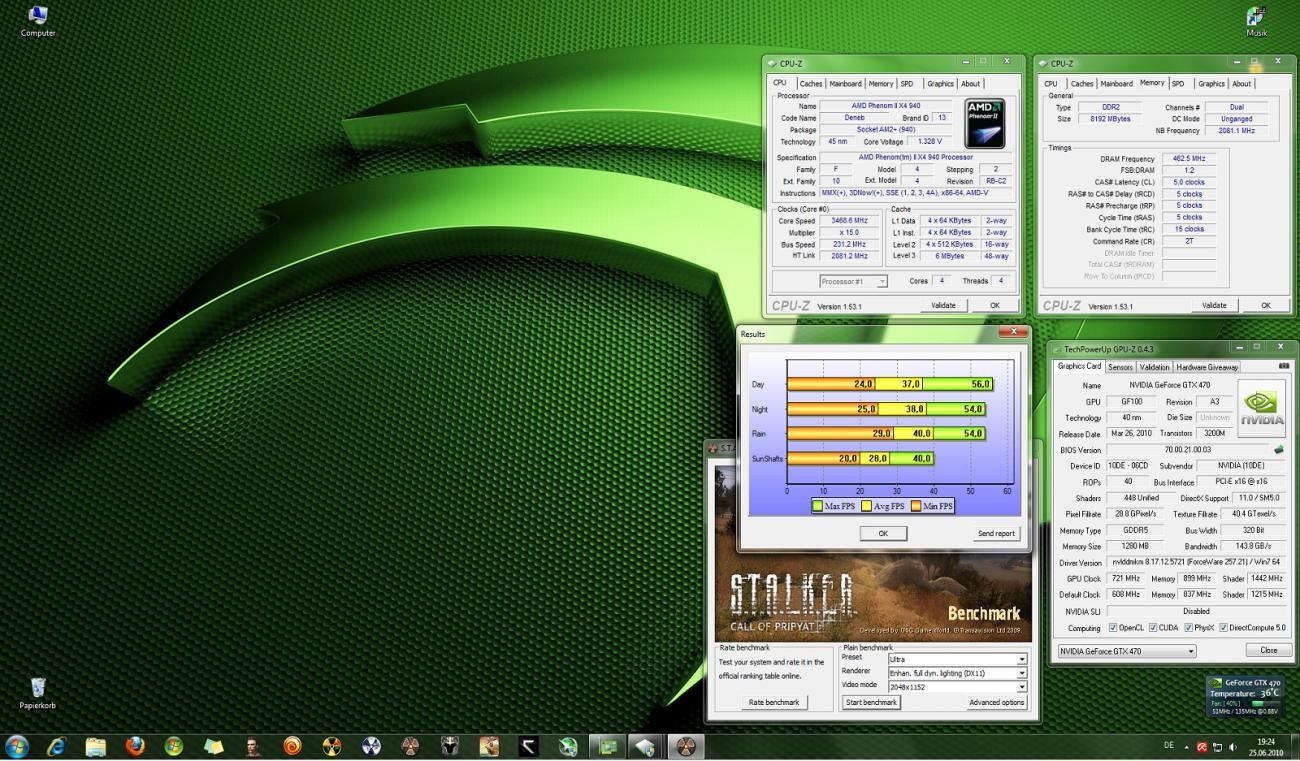Launch Firefox from the taskbar

click(x=135, y=746)
